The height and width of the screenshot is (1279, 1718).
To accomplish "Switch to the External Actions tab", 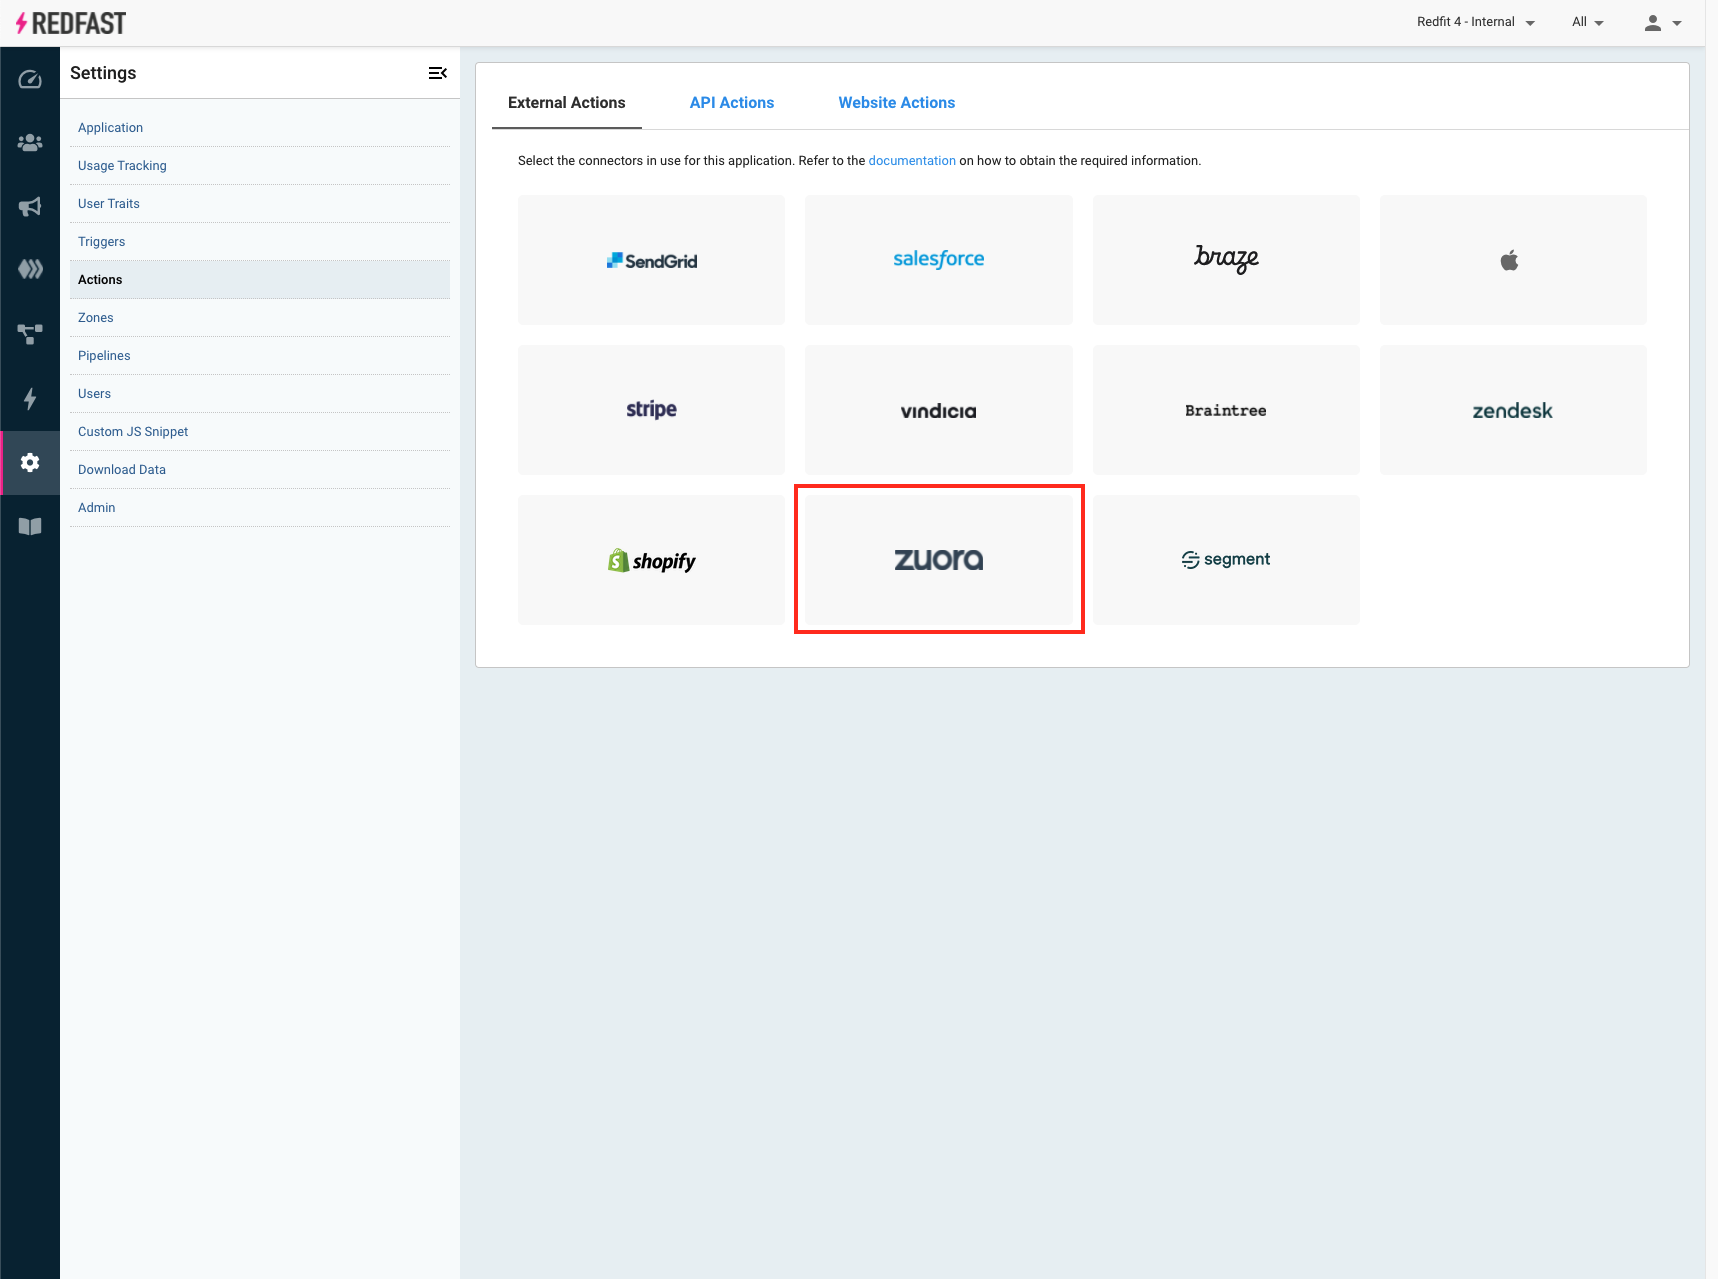I will [567, 103].
